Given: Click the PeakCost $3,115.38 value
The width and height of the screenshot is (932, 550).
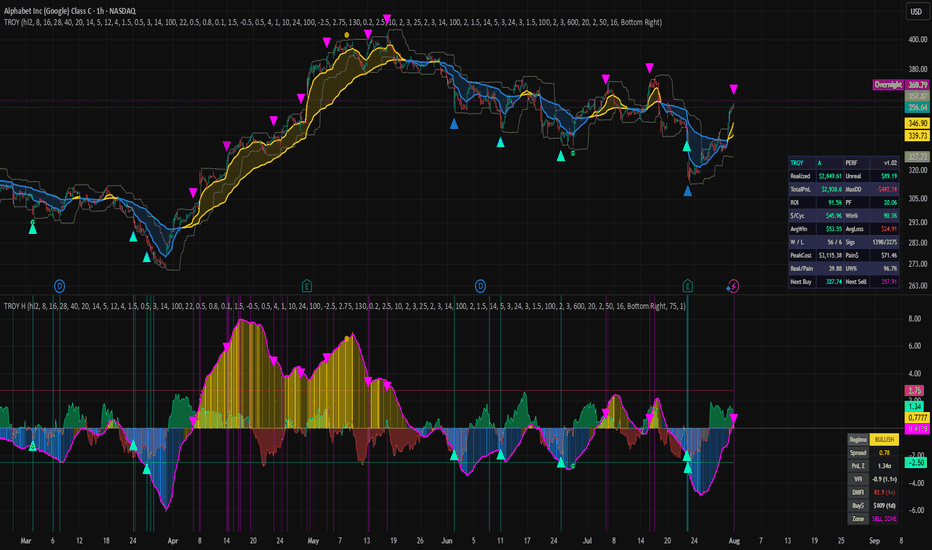Looking at the screenshot, I should pyautogui.click(x=830, y=255).
